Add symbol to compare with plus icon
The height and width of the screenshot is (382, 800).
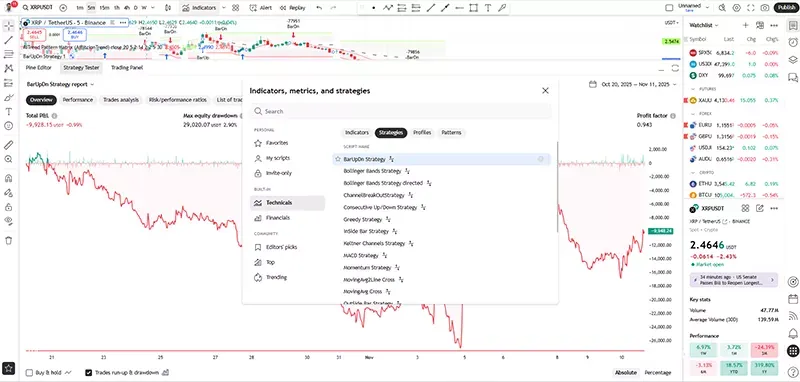pos(63,8)
